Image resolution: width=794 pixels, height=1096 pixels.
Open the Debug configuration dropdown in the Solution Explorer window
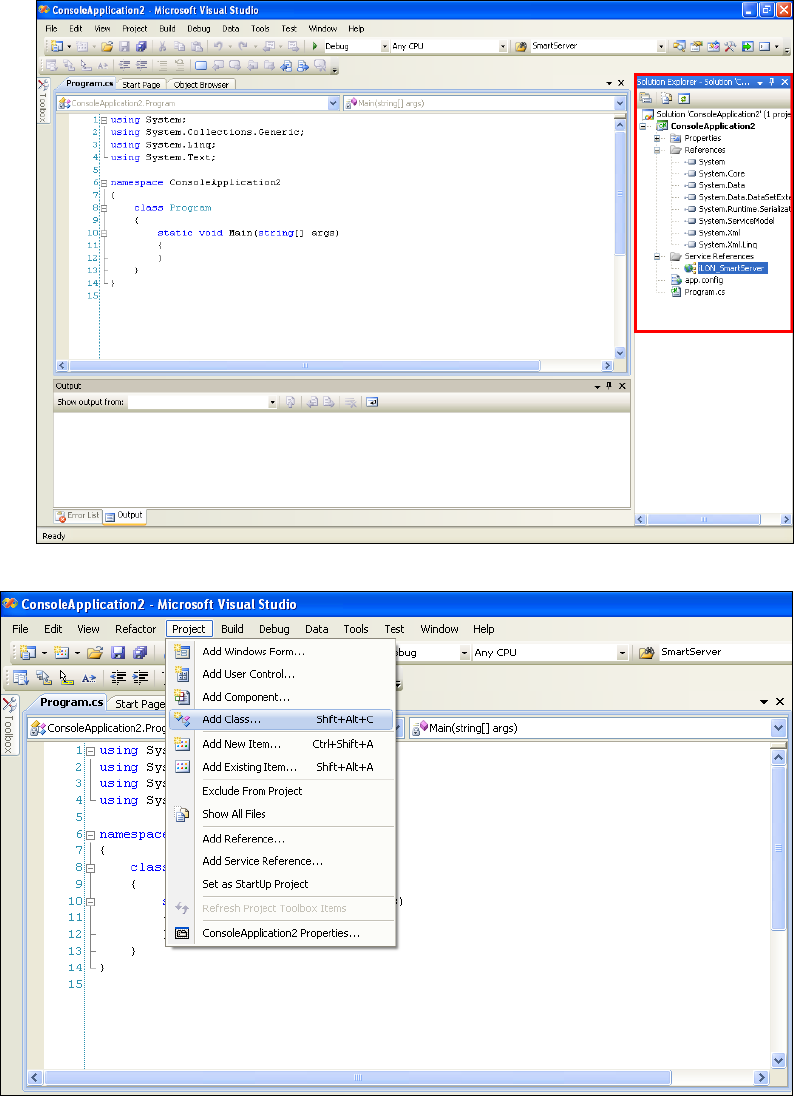click(384, 46)
